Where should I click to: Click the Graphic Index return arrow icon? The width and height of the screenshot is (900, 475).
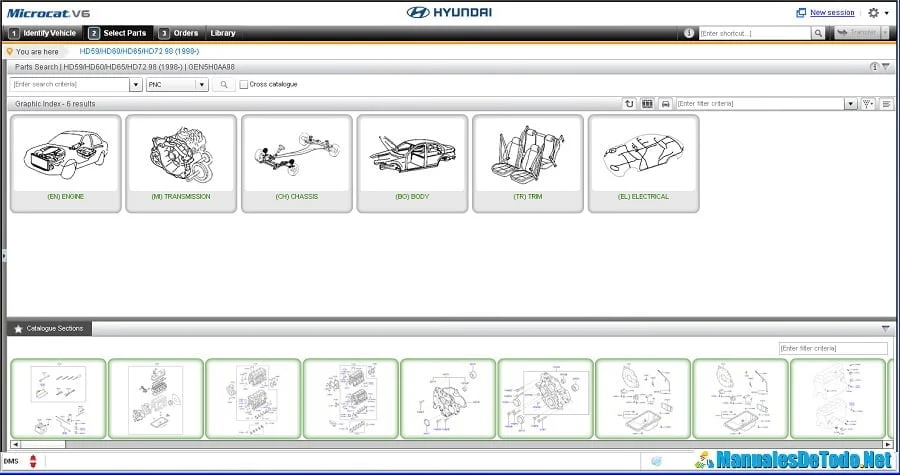pyautogui.click(x=630, y=104)
